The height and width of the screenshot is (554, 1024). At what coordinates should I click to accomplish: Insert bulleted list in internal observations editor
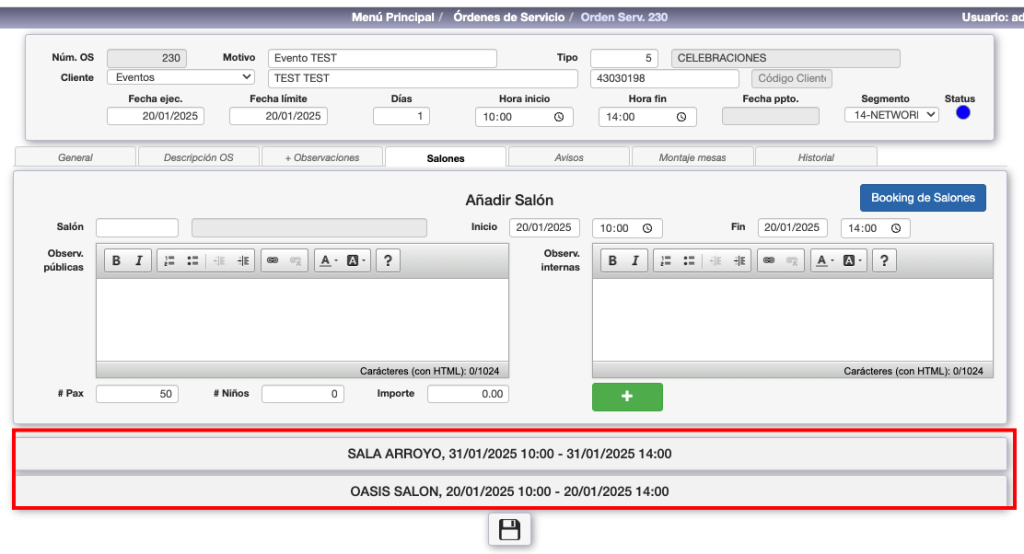[x=688, y=261]
